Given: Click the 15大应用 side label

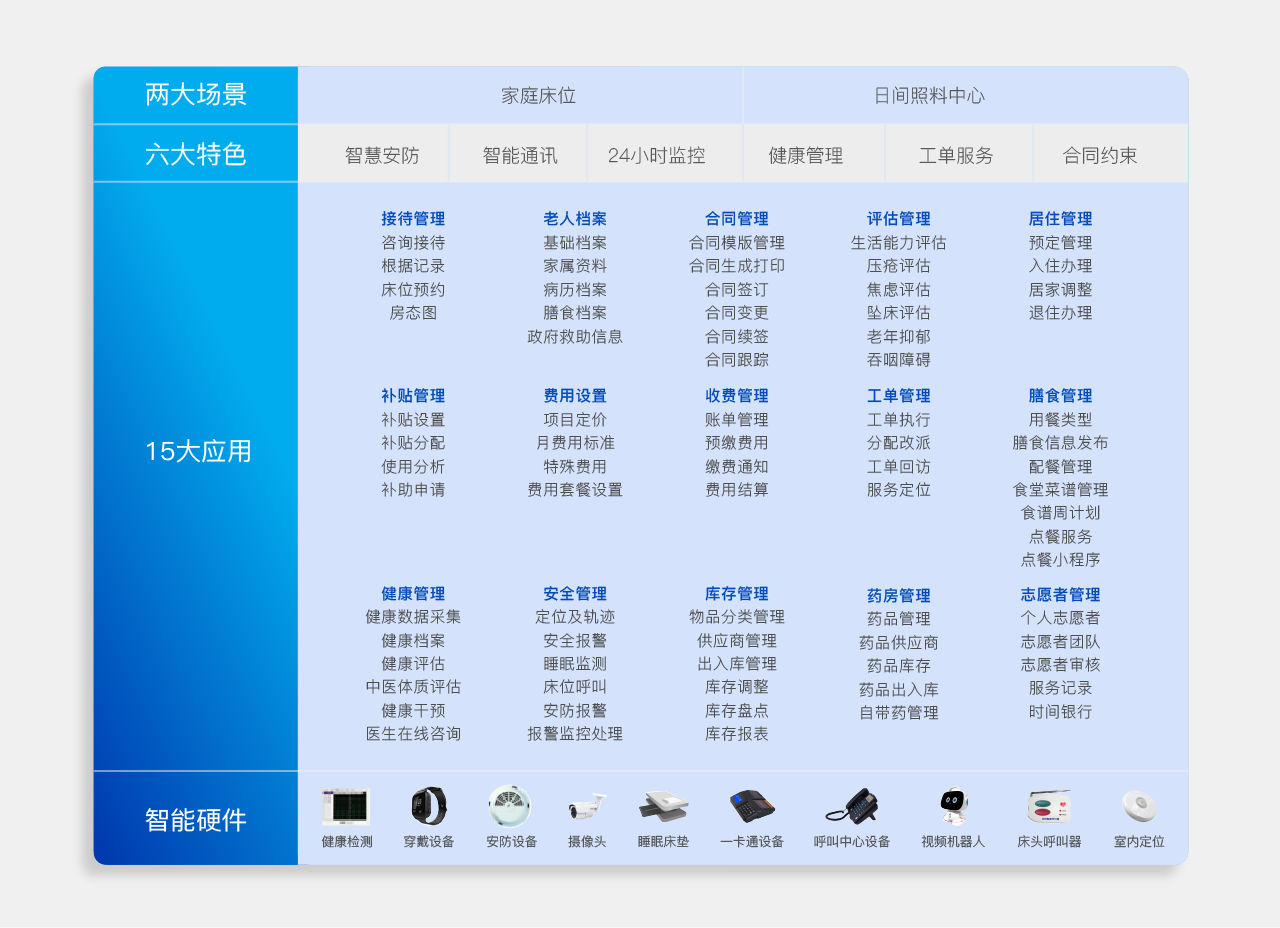Looking at the screenshot, I should pyautogui.click(x=197, y=452).
